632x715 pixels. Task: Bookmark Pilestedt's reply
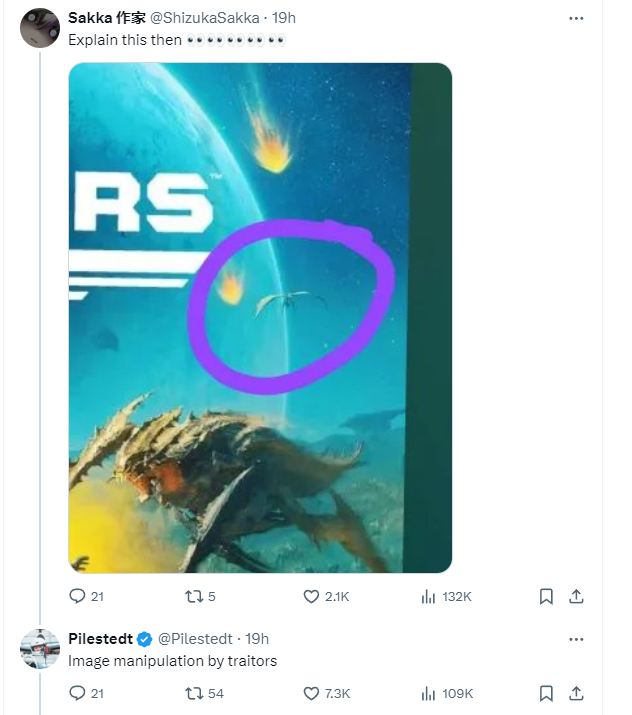[x=546, y=693]
